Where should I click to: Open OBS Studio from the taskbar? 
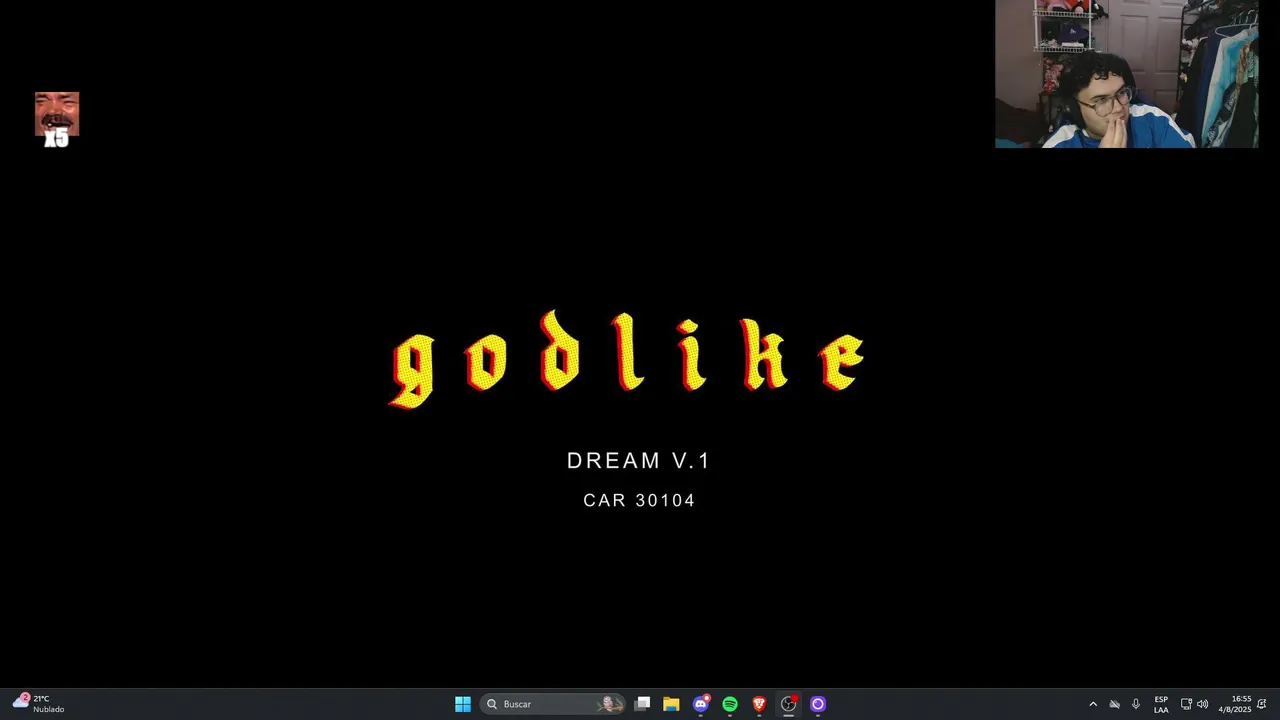tap(789, 704)
